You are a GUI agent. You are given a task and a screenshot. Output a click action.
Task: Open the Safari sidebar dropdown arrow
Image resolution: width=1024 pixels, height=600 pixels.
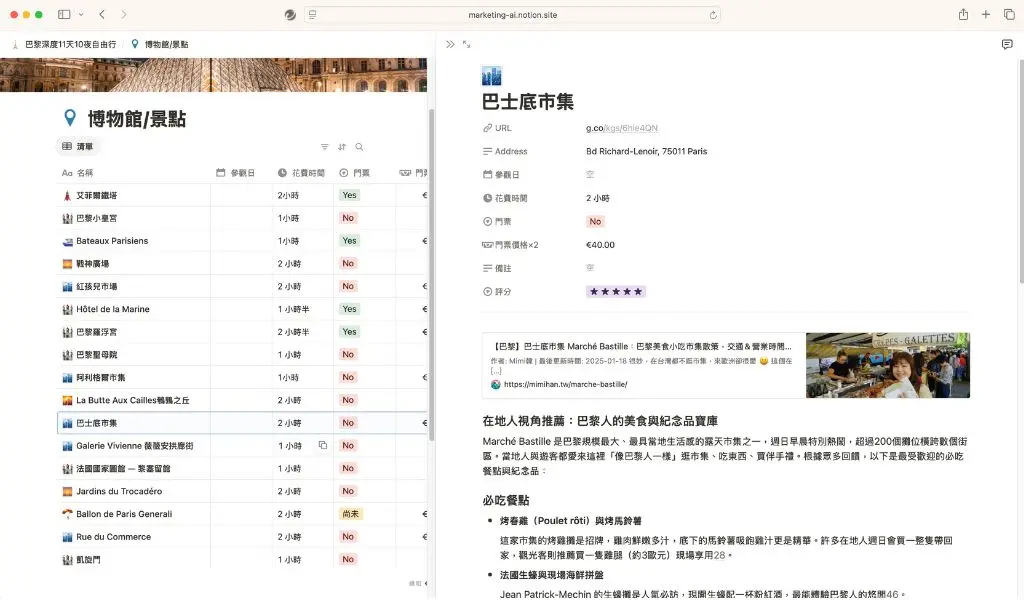click(x=80, y=15)
